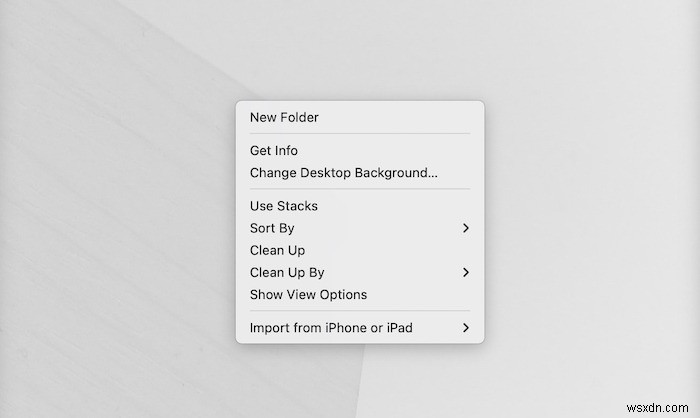Click the Clean Up By entry
The height and width of the screenshot is (418, 700).
tap(287, 272)
